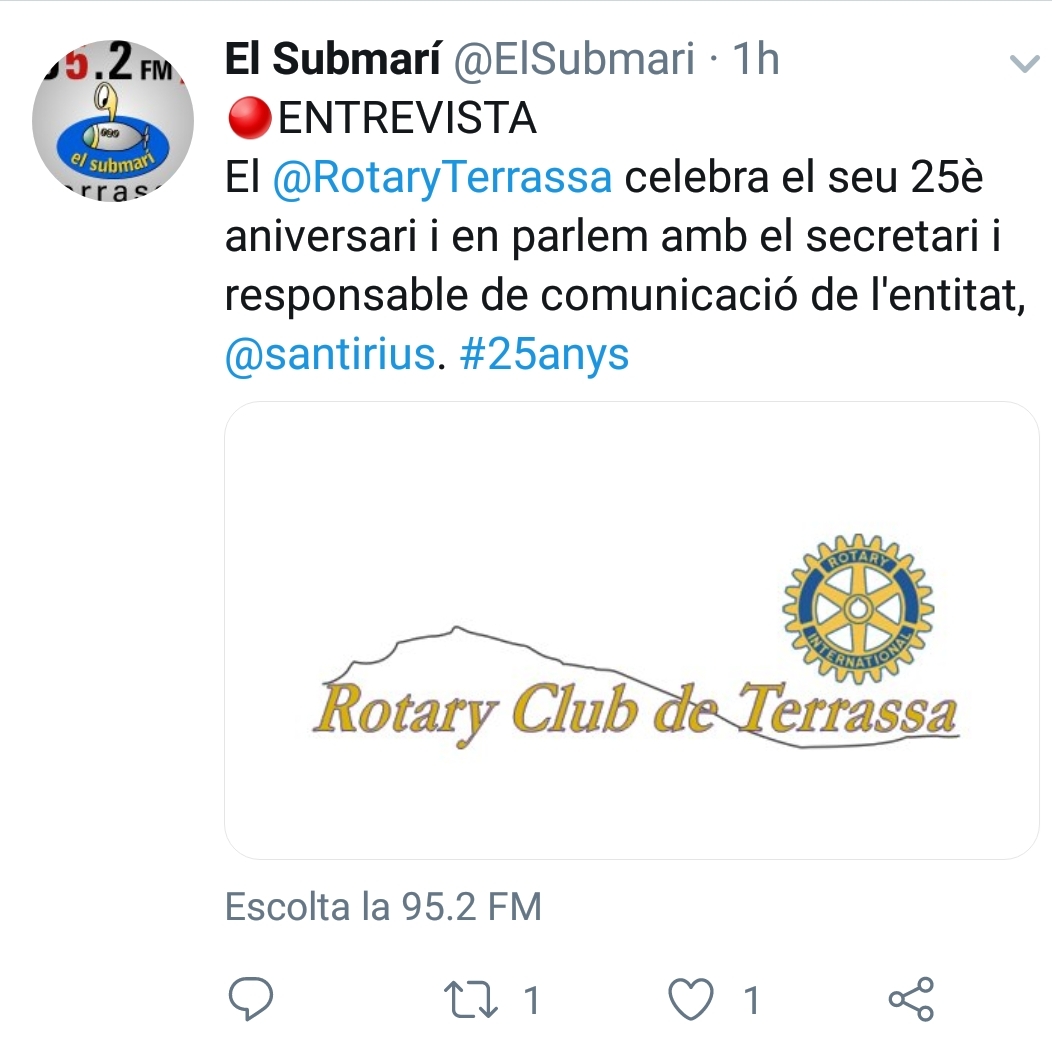Browse the #25anys hashtag
The height and width of the screenshot is (1054, 1052).
[x=544, y=354]
